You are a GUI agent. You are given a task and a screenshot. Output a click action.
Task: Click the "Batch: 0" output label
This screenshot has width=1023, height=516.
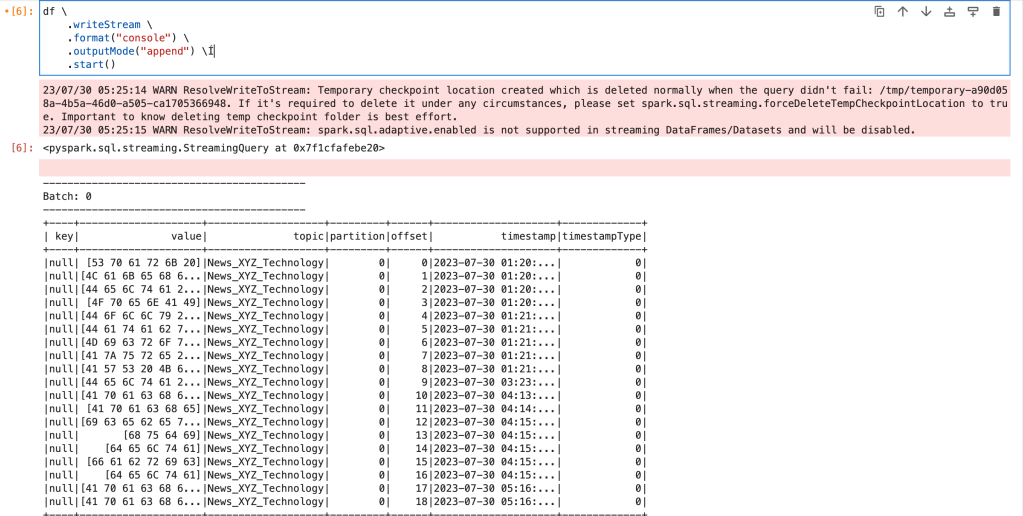click(67, 196)
